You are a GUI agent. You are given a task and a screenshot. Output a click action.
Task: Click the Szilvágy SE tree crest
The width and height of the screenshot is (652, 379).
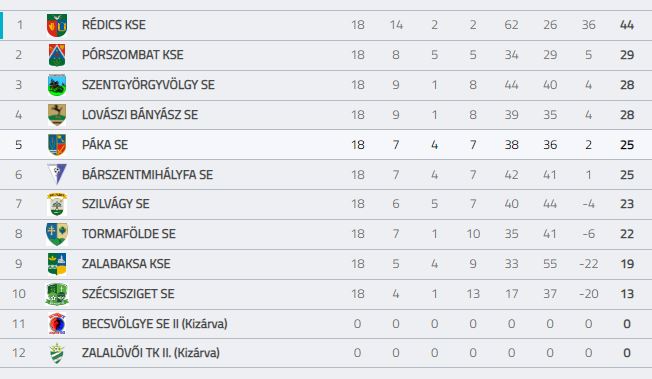point(57,204)
